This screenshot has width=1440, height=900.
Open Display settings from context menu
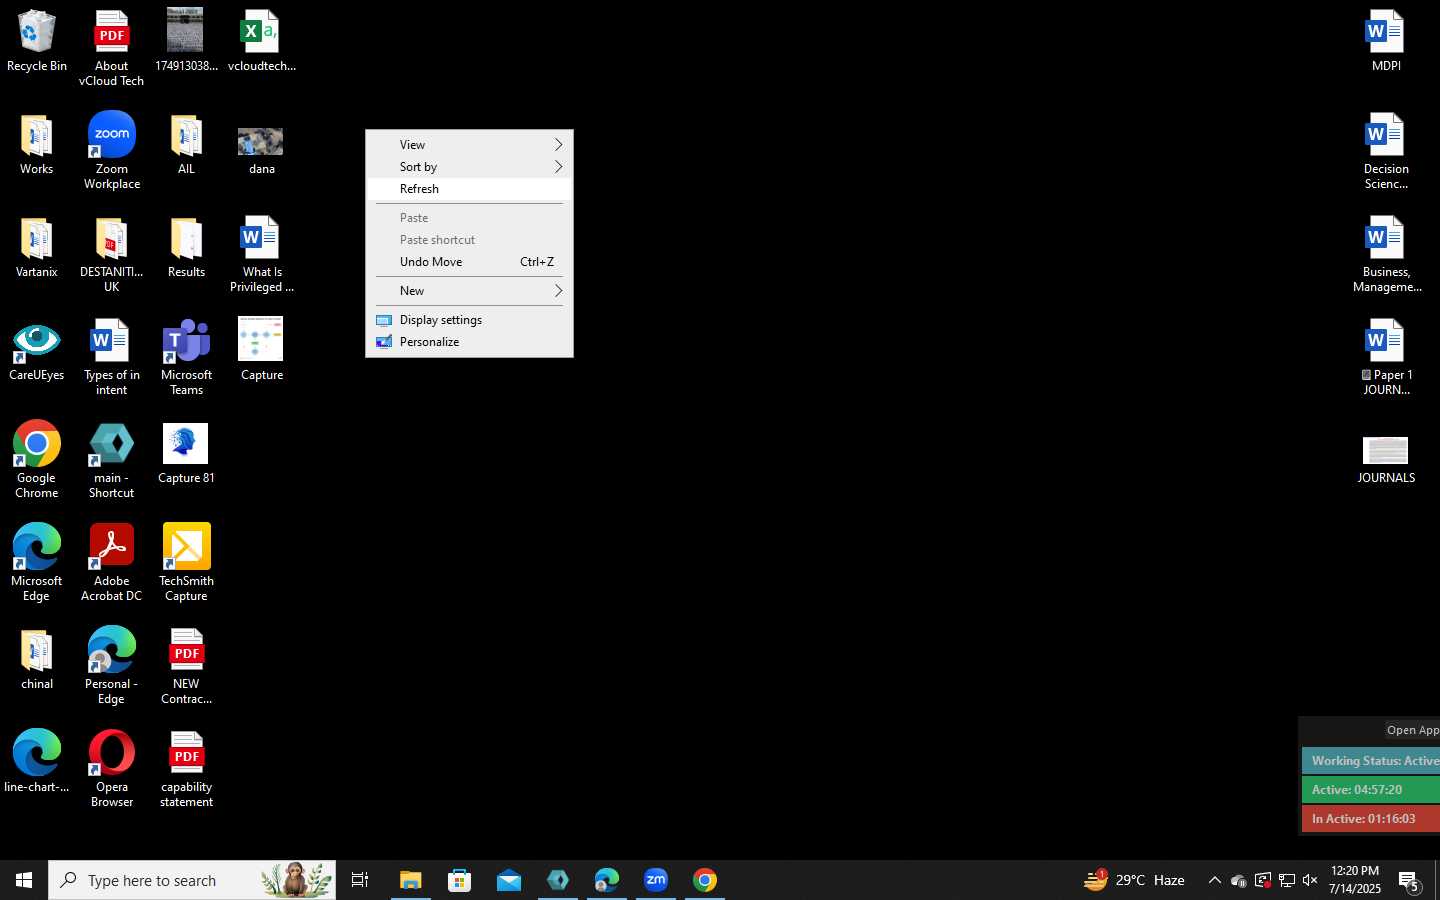469,320
